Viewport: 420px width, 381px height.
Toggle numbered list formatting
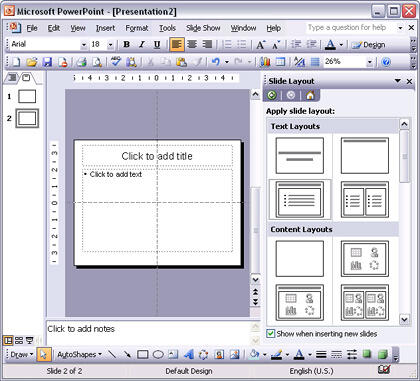pos(227,44)
